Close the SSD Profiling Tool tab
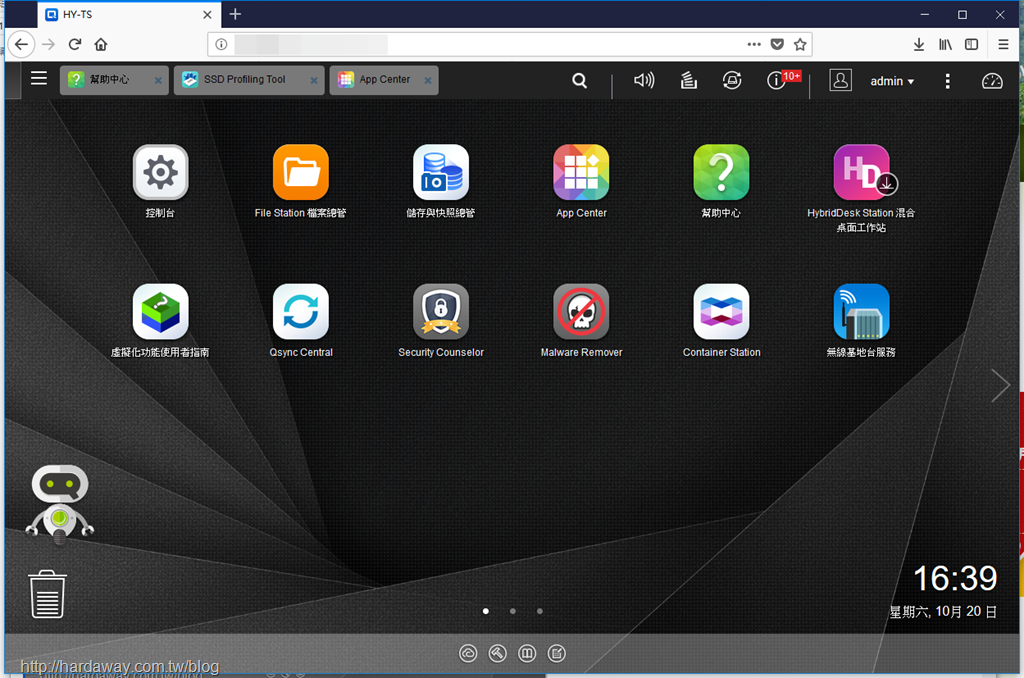The height and width of the screenshot is (678, 1024). (x=314, y=80)
